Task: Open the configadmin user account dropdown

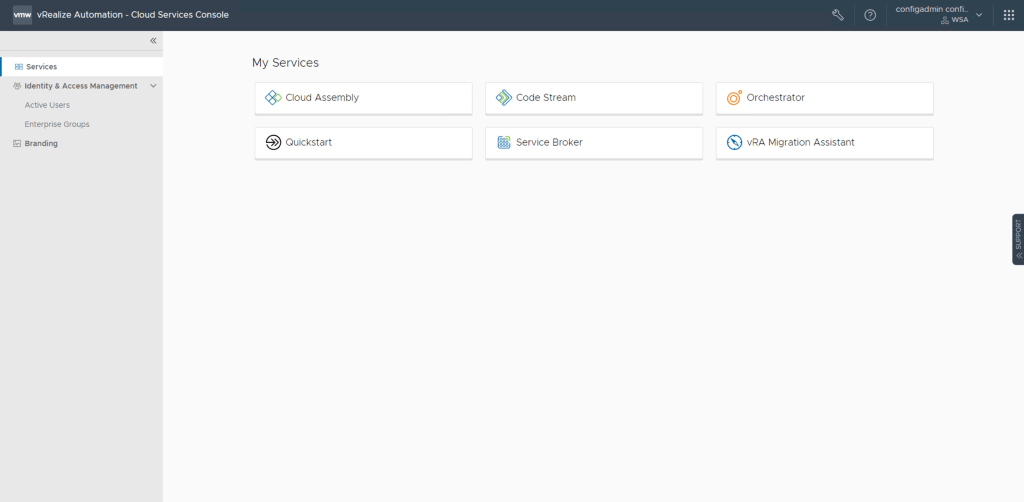Action: [x=938, y=15]
